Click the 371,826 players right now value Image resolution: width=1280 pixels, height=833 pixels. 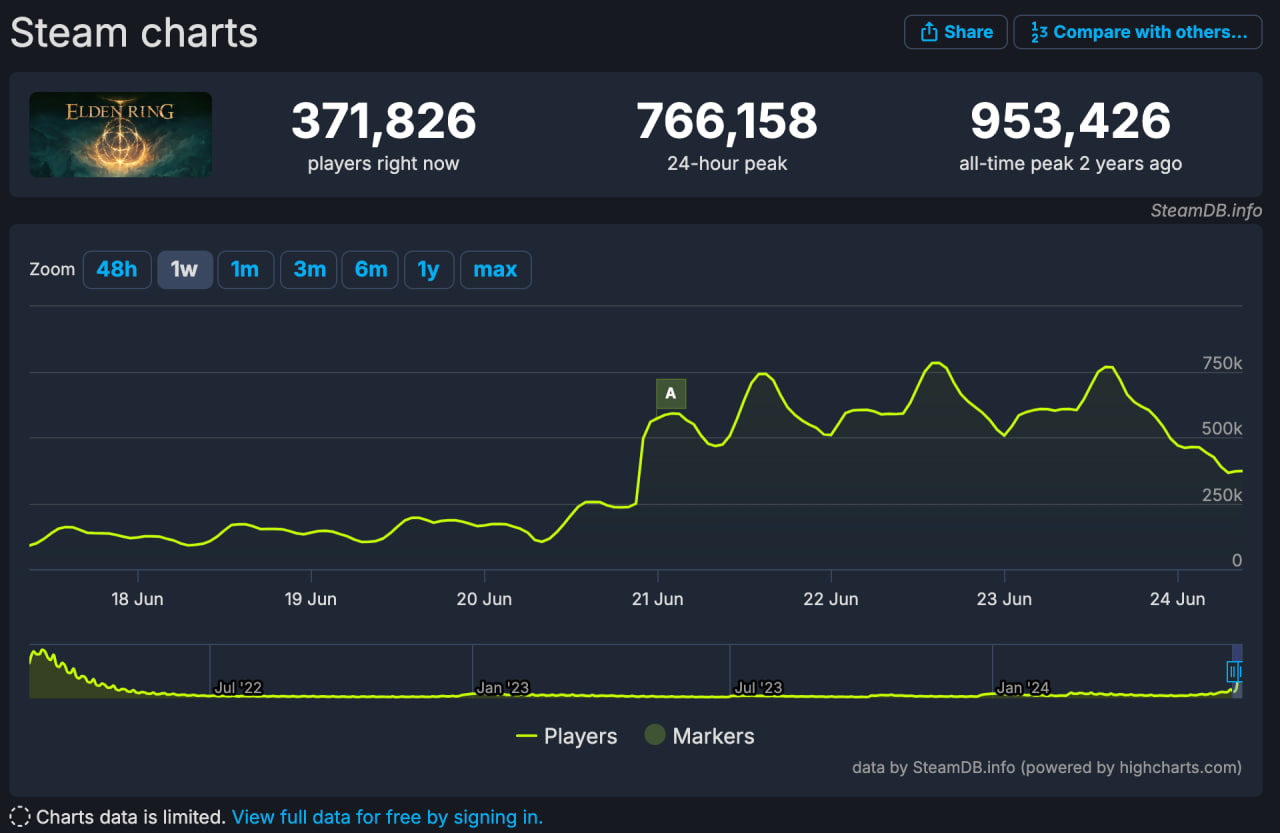click(x=384, y=121)
